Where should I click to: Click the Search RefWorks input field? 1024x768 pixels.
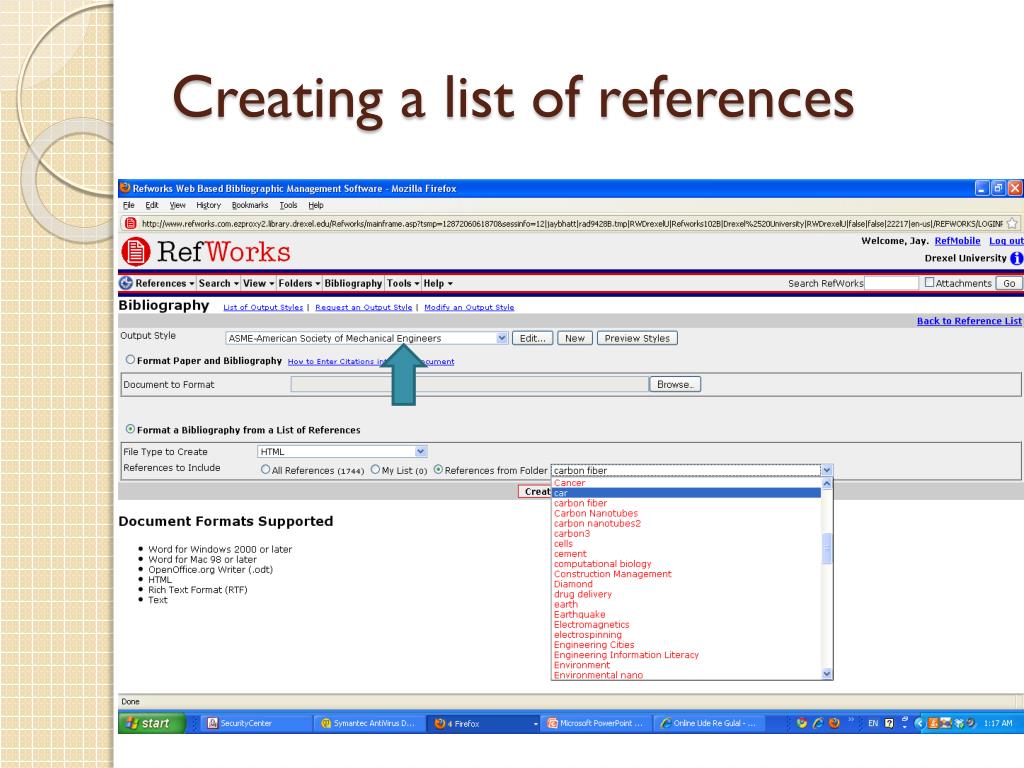[891, 283]
